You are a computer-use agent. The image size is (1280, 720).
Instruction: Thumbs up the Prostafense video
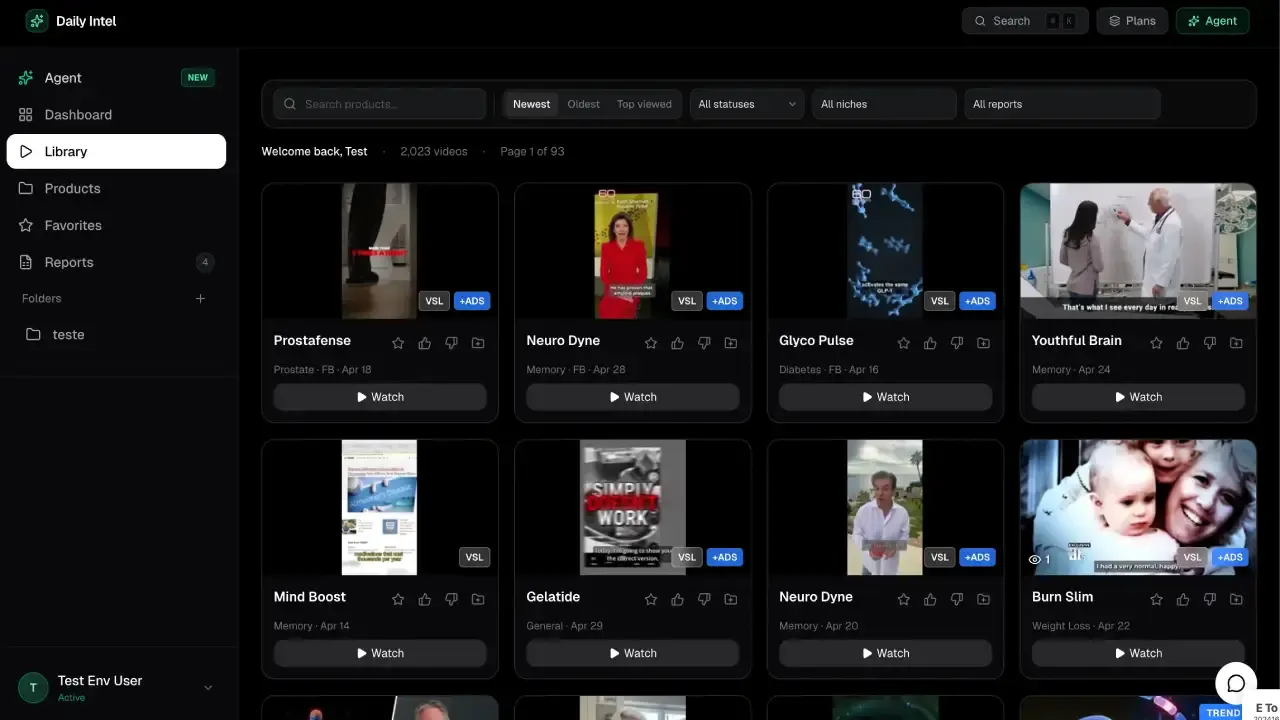point(425,343)
